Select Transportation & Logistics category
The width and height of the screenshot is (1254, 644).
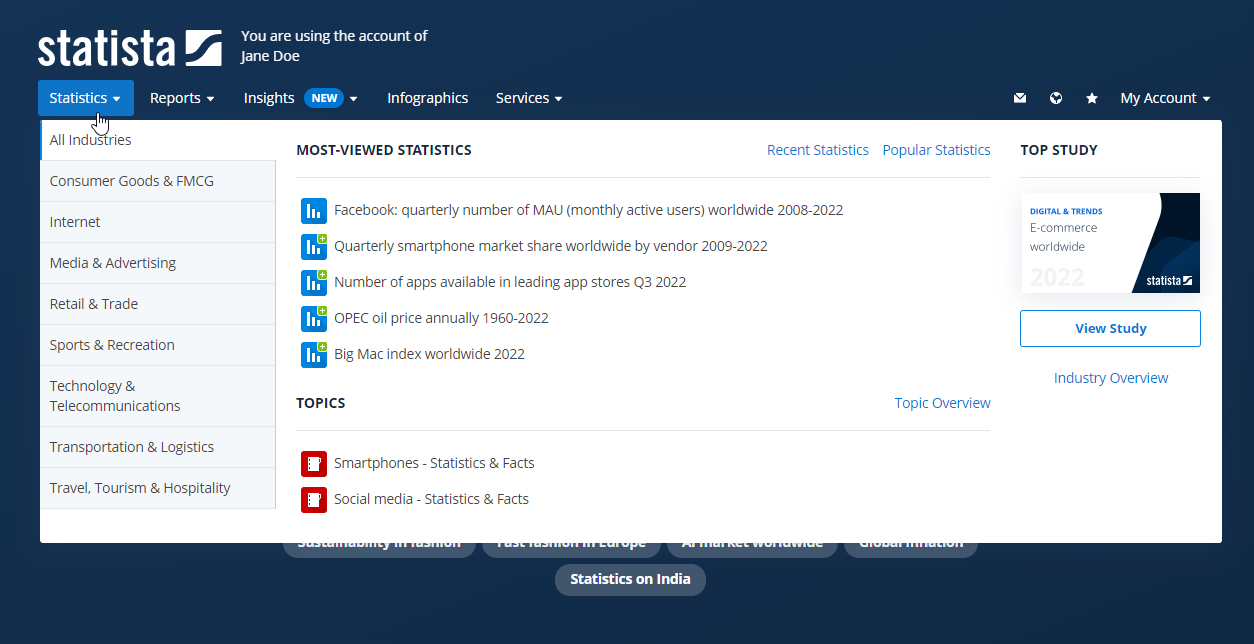(x=158, y=447)
